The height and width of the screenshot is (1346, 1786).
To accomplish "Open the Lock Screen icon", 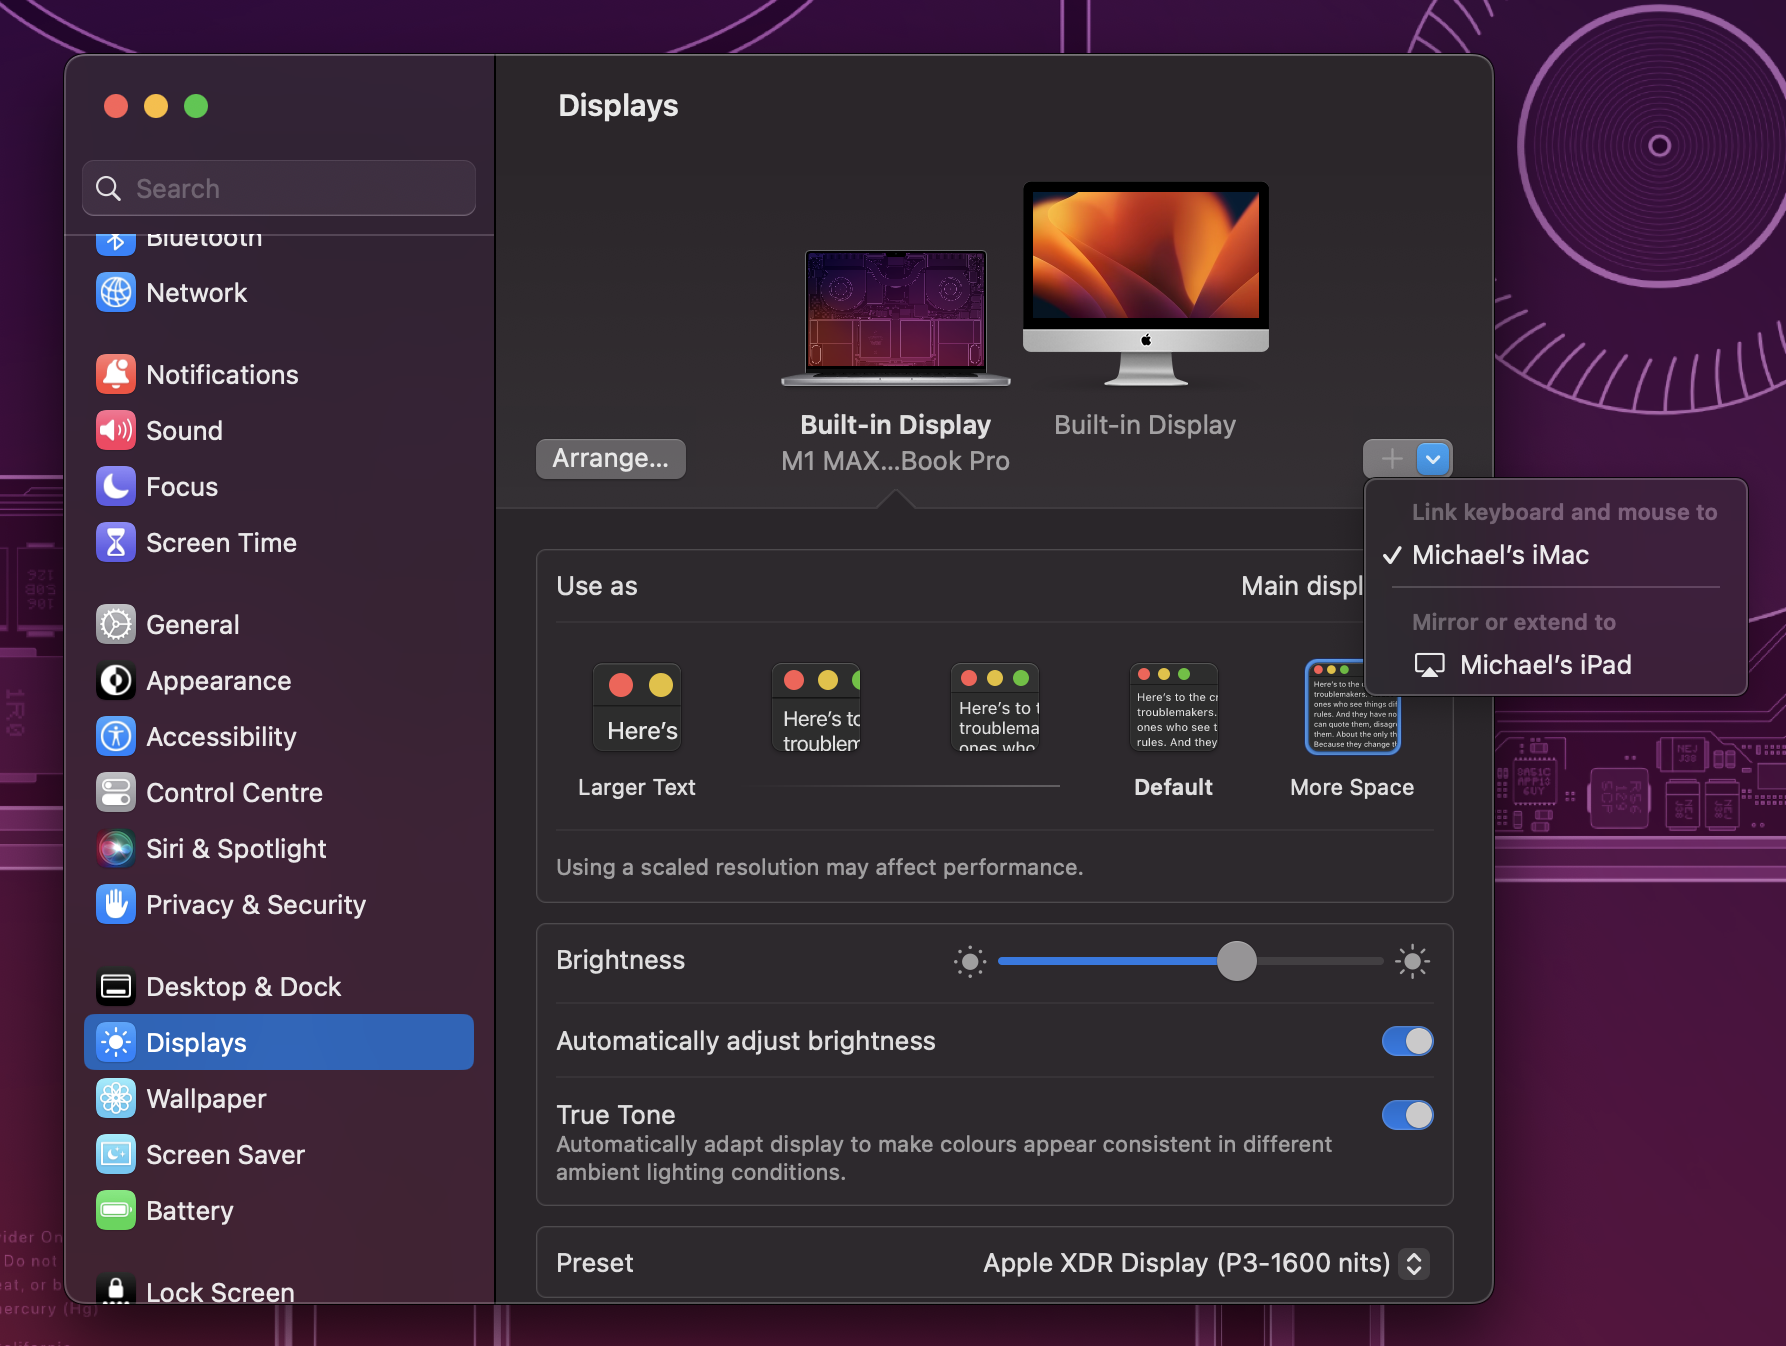I will click(116, 1288).
